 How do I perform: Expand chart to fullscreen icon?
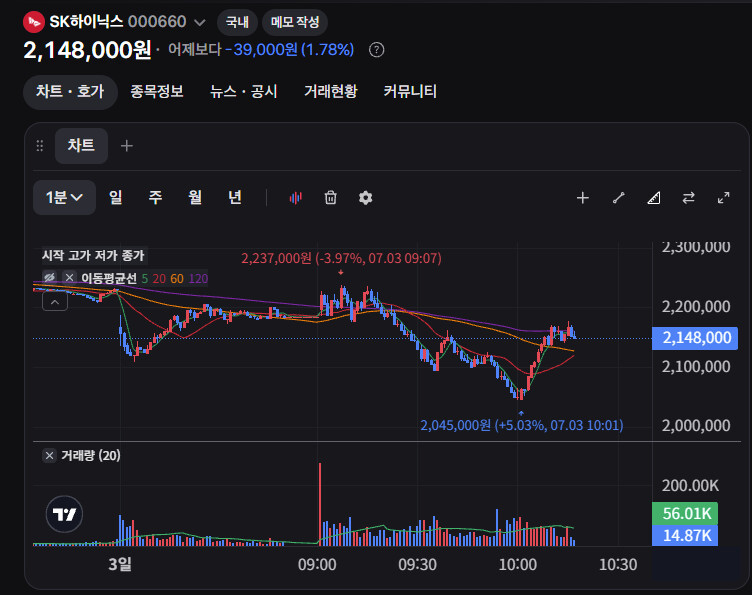(724, 198)
